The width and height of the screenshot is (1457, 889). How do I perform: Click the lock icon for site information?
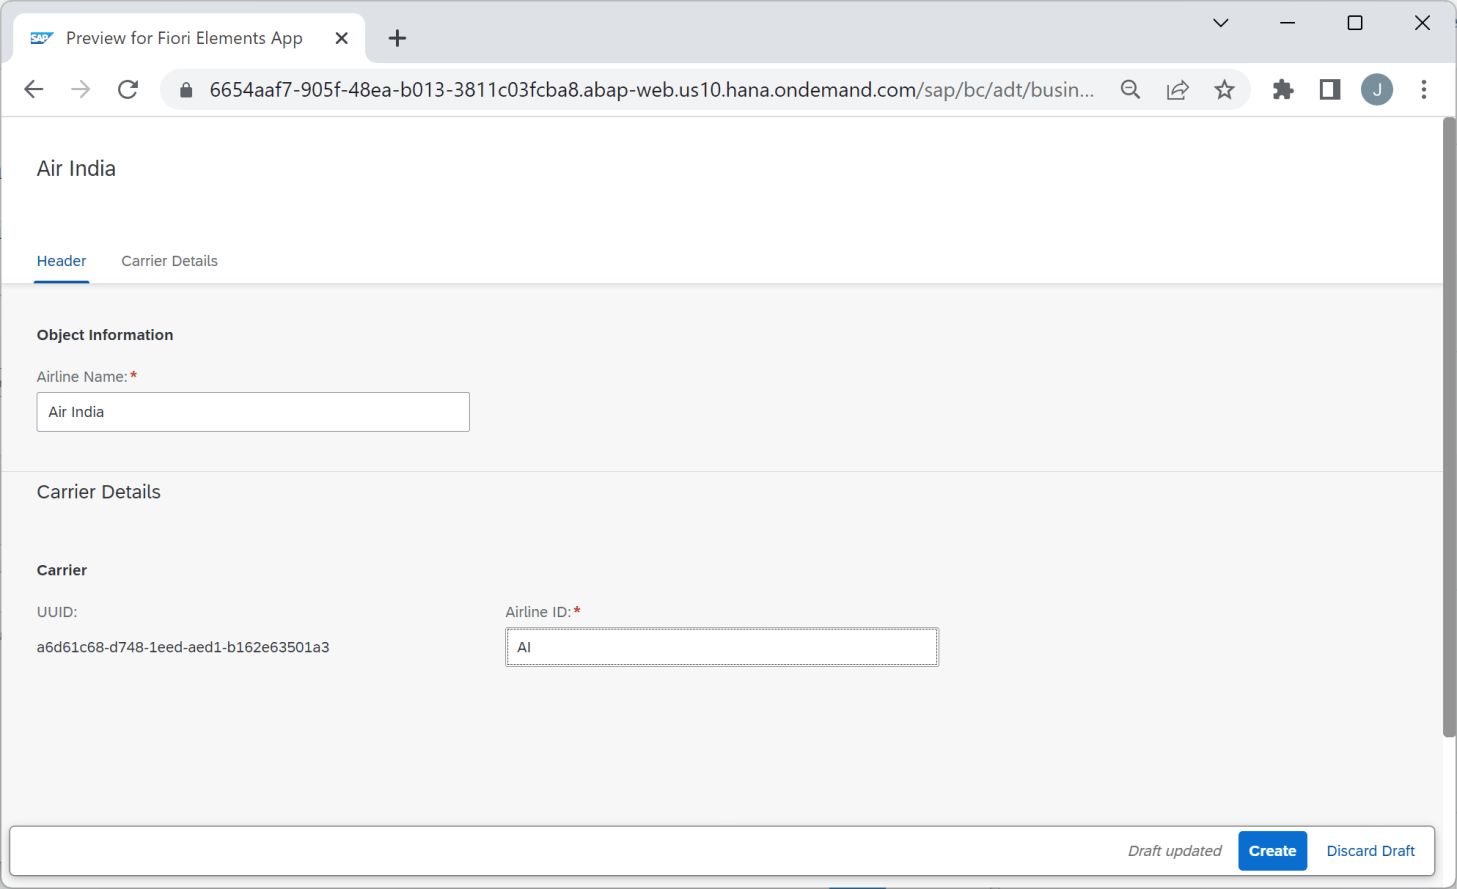pyautogui.click(x=185, y=89)
